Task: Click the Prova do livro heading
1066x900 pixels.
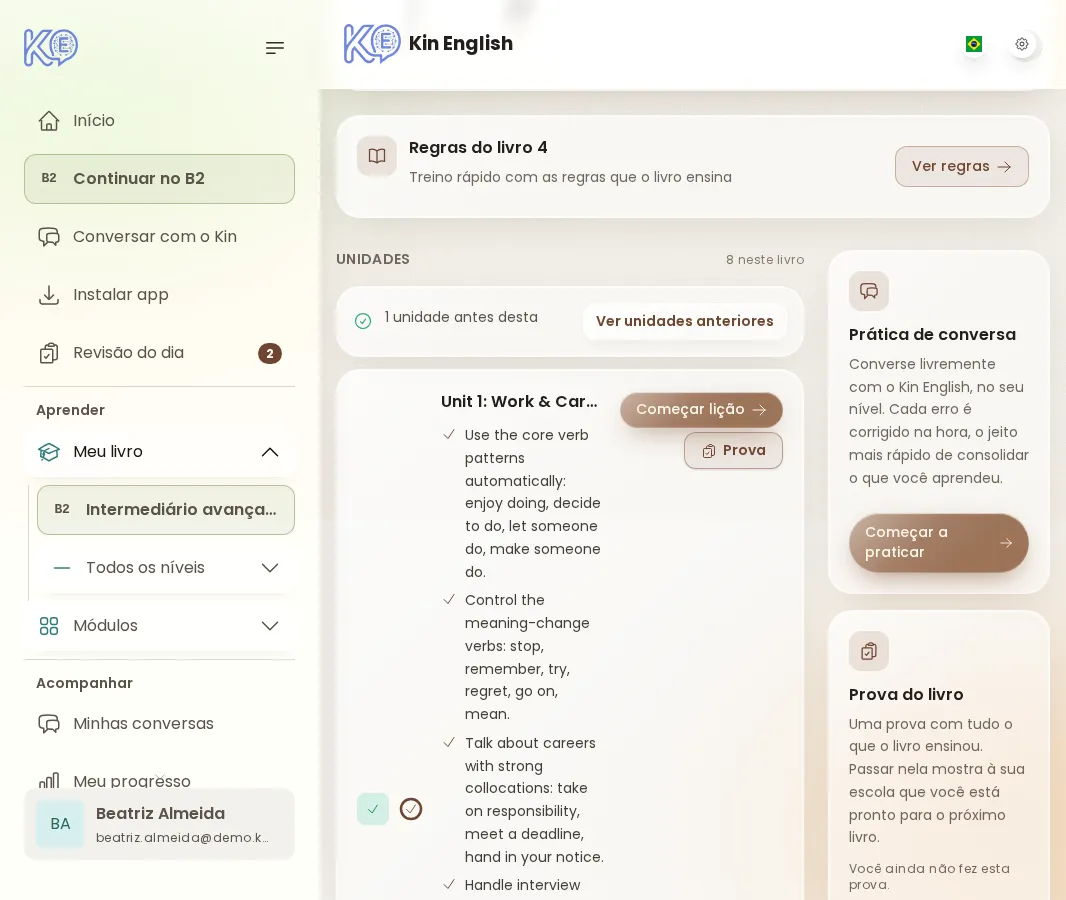Action: tap(906, 694)
